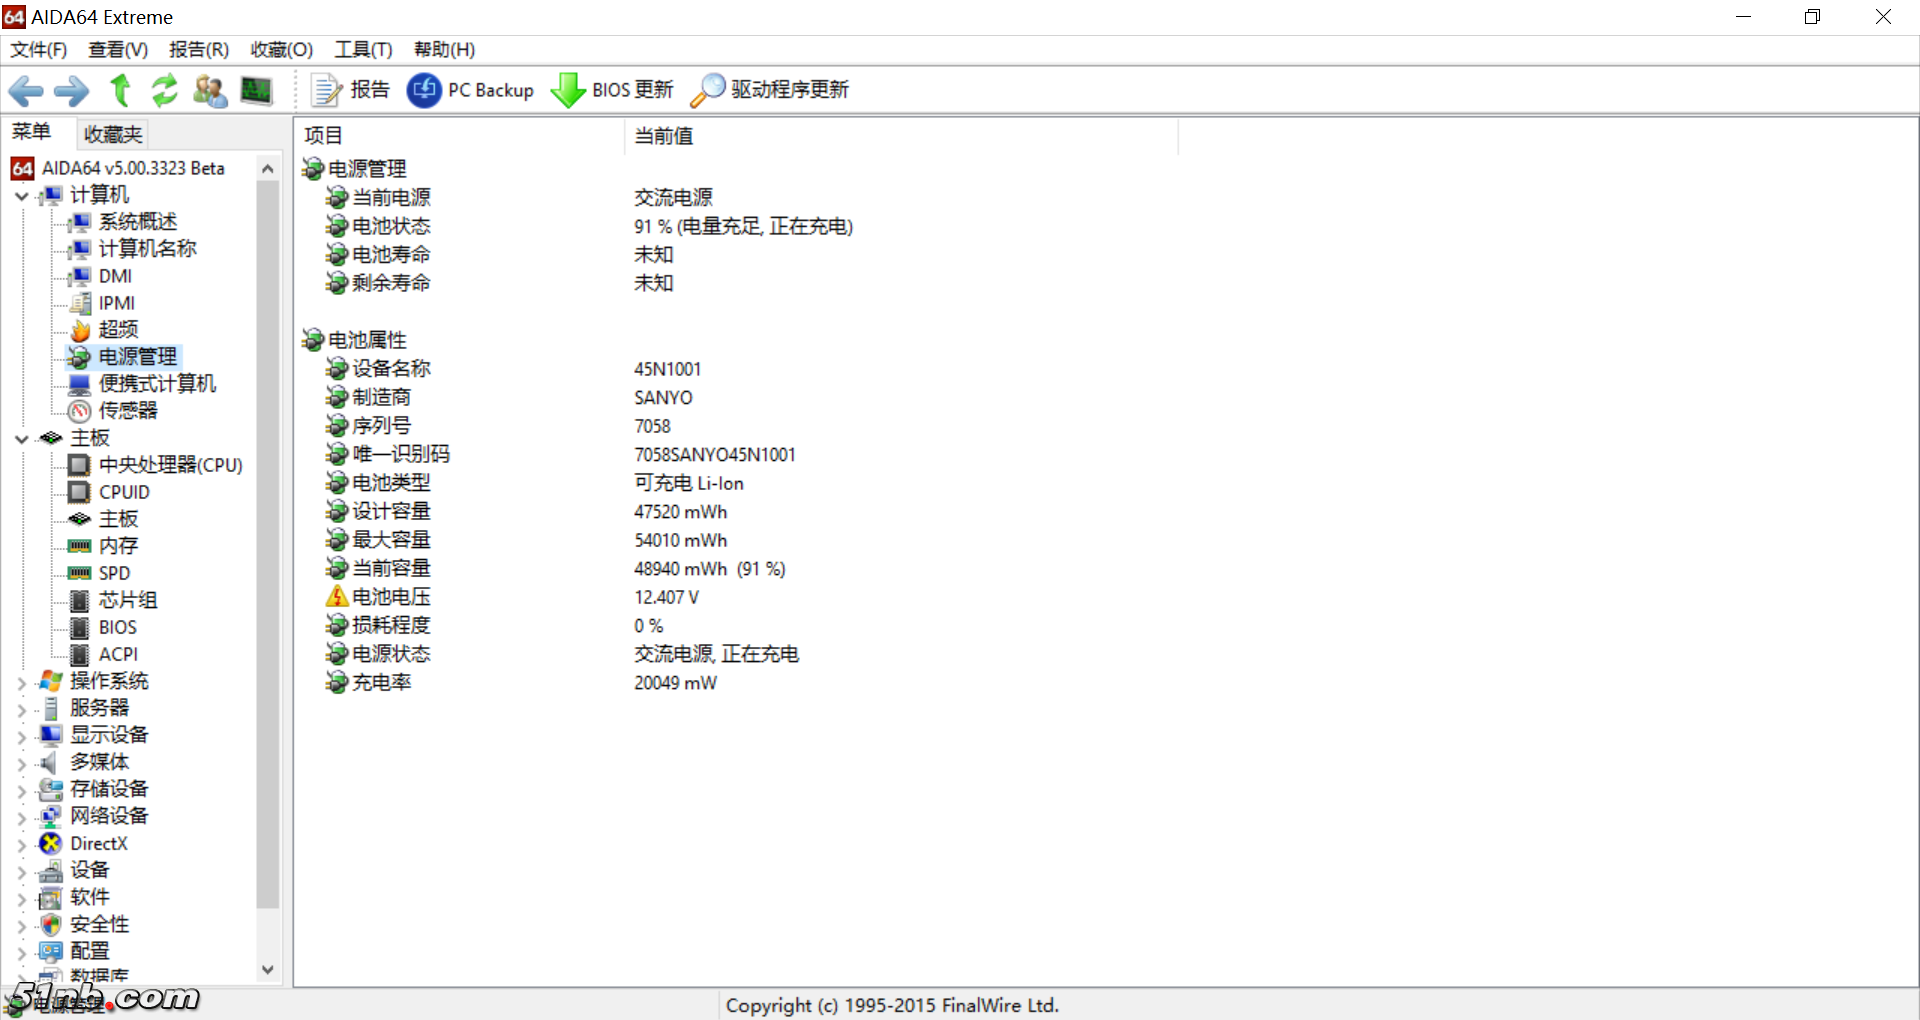Click the tree panel vertical scrollbar thumb
Screen dimensions: 1920x1020
(x=267, y=545)
